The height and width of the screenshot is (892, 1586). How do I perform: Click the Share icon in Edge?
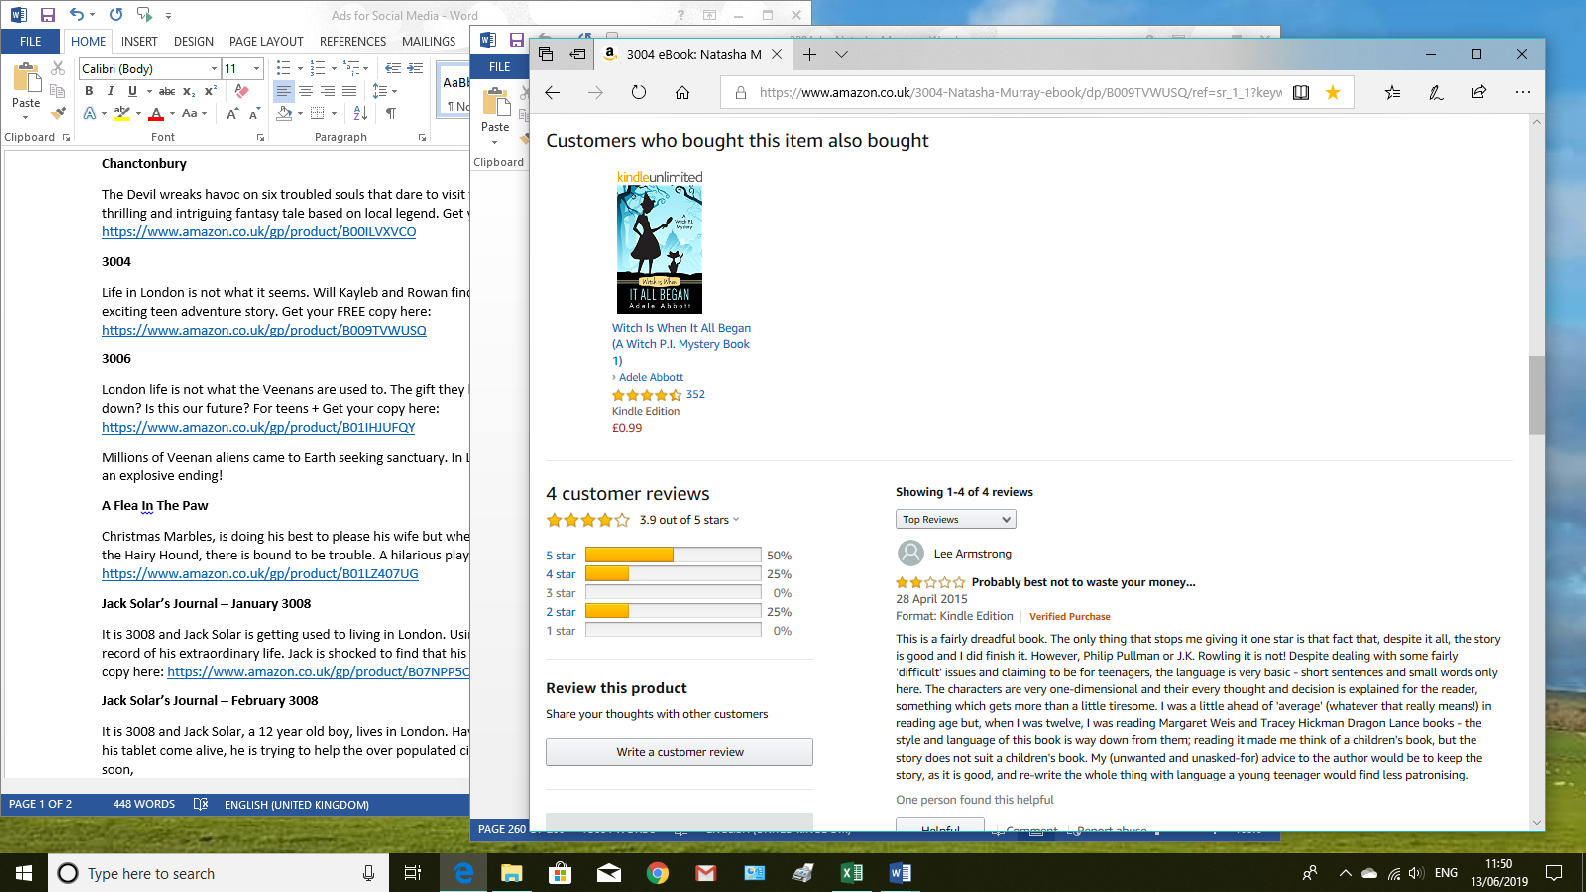1478,93
